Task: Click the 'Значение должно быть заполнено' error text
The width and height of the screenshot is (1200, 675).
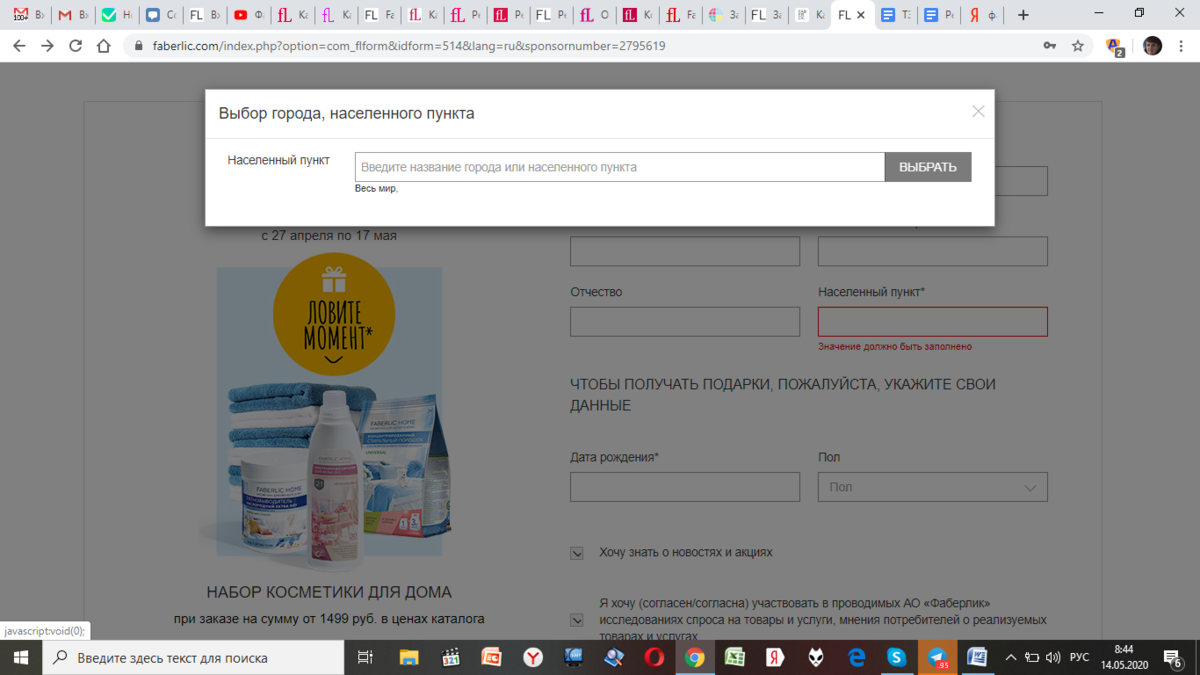Action: 895,346
